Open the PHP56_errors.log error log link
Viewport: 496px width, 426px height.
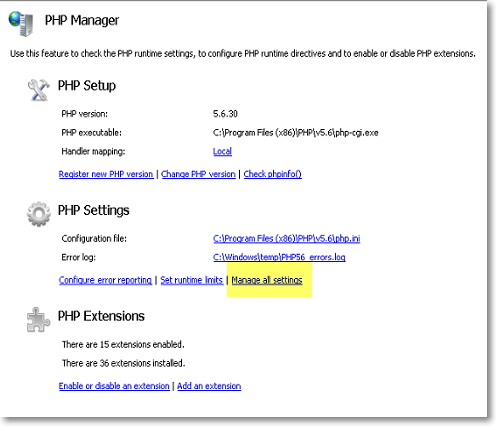coord(279,257)
